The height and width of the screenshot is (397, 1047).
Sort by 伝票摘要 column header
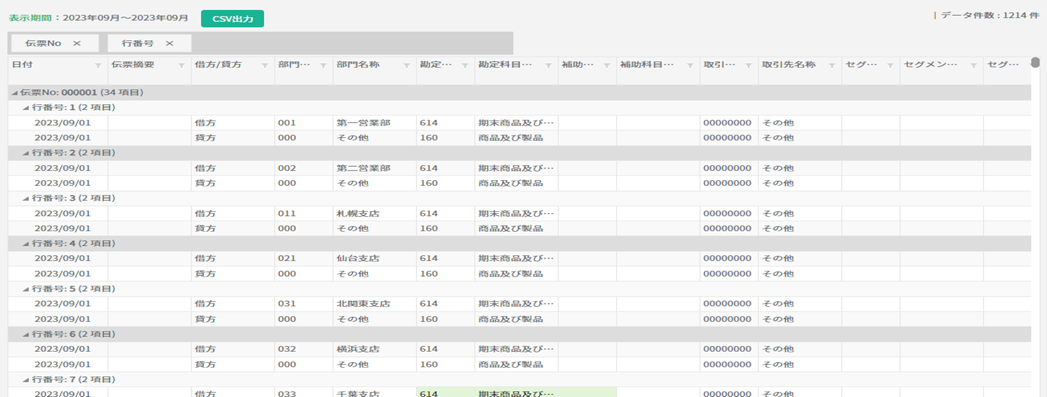[x=133, y=65]
